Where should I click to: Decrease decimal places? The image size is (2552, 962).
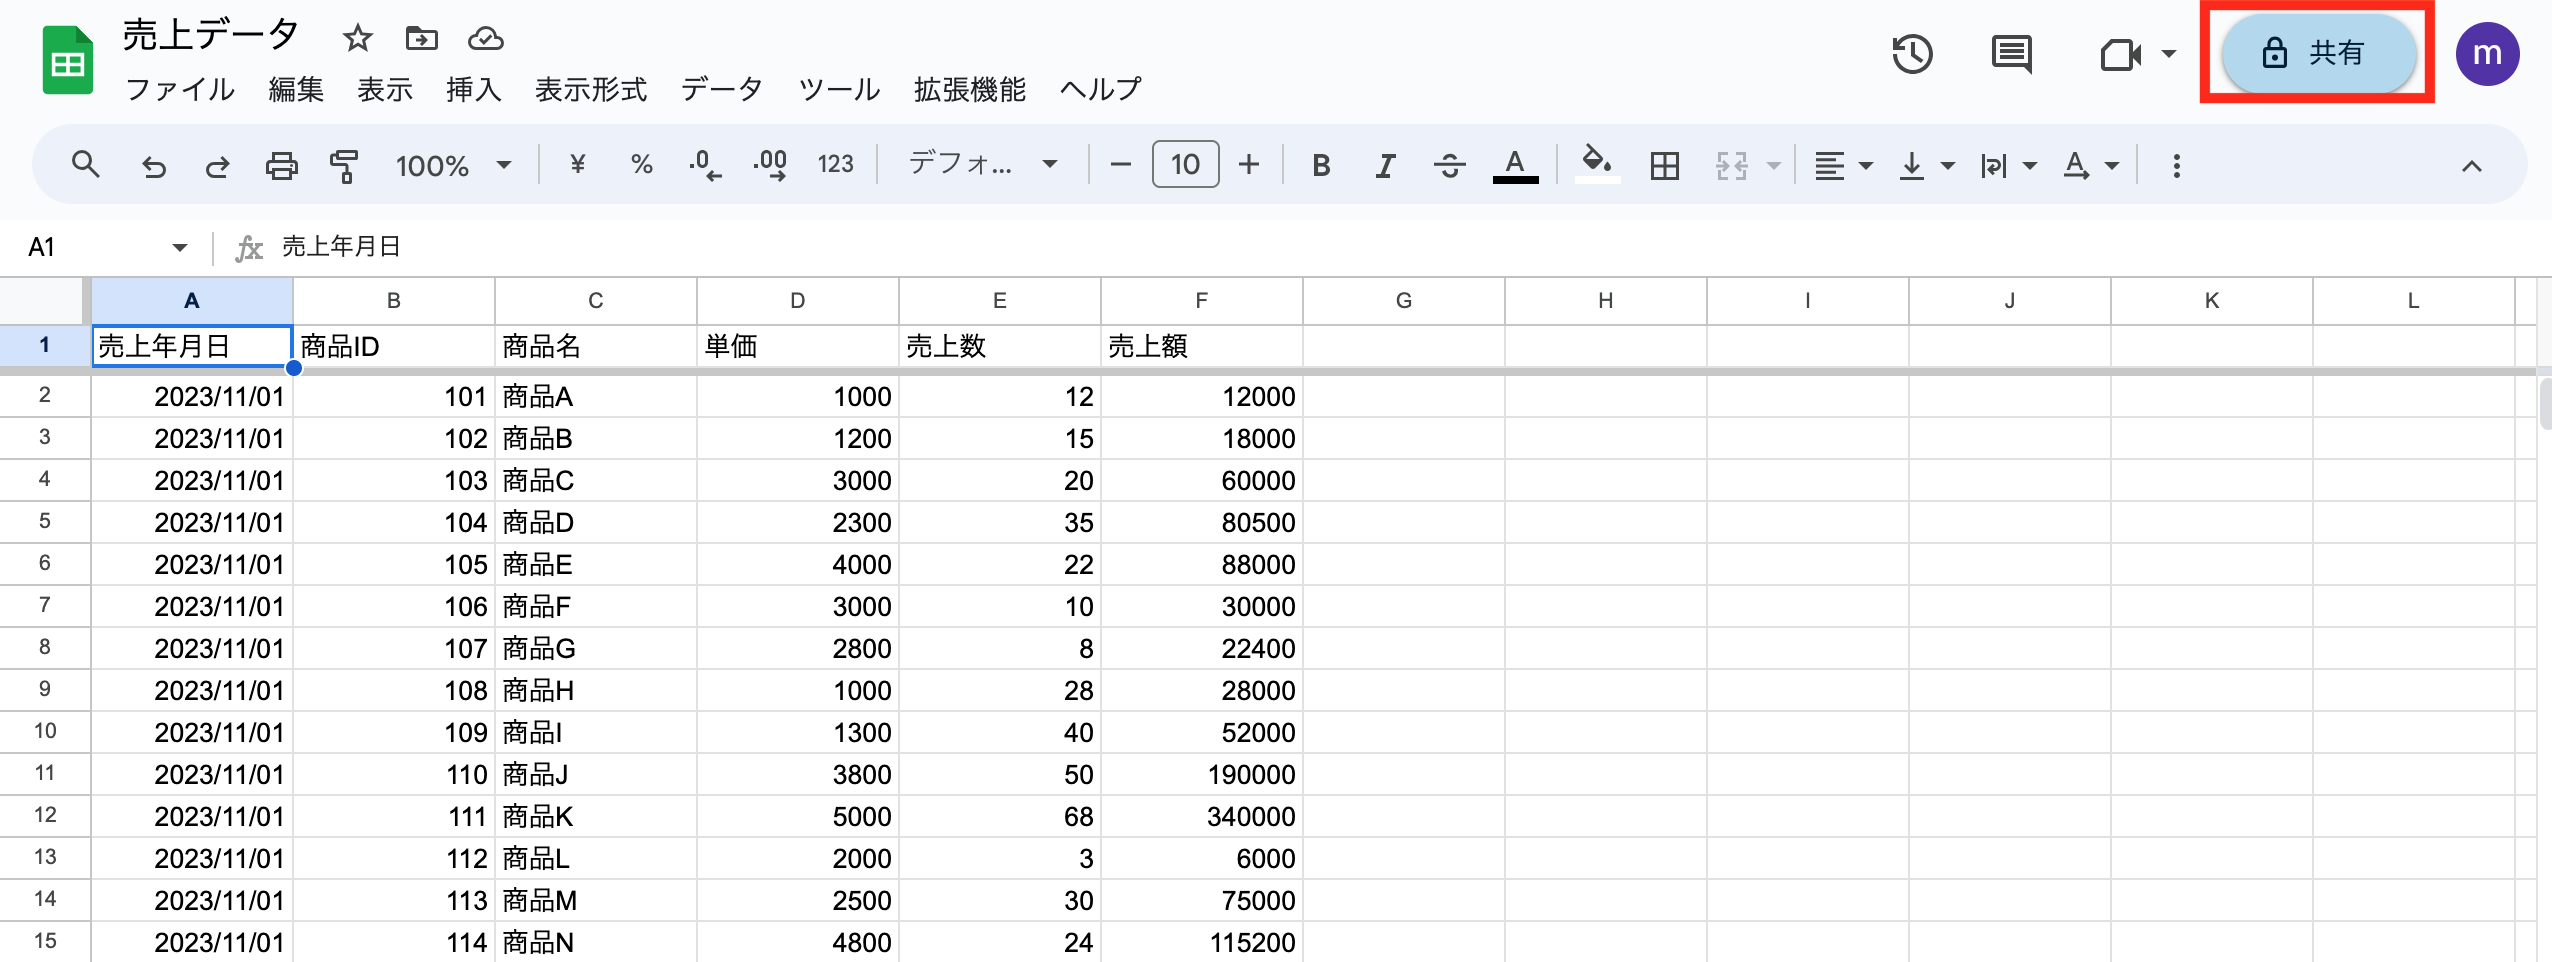(x=705, y=165)
